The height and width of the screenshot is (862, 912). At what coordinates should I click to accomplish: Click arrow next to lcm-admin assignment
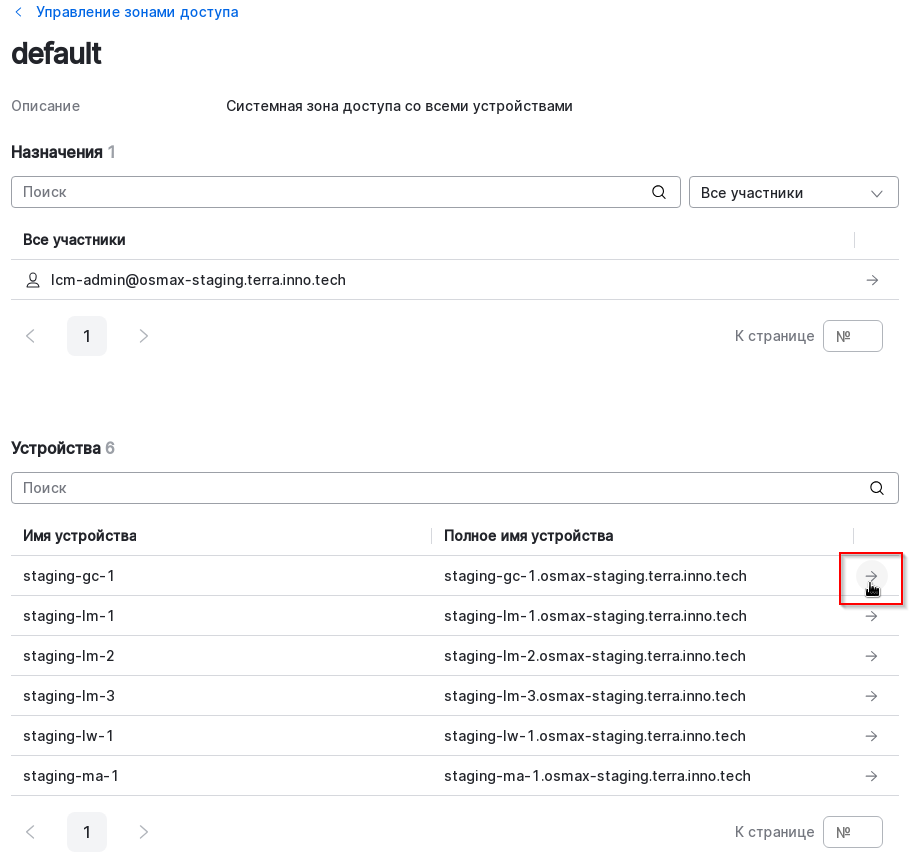(871, 280)
